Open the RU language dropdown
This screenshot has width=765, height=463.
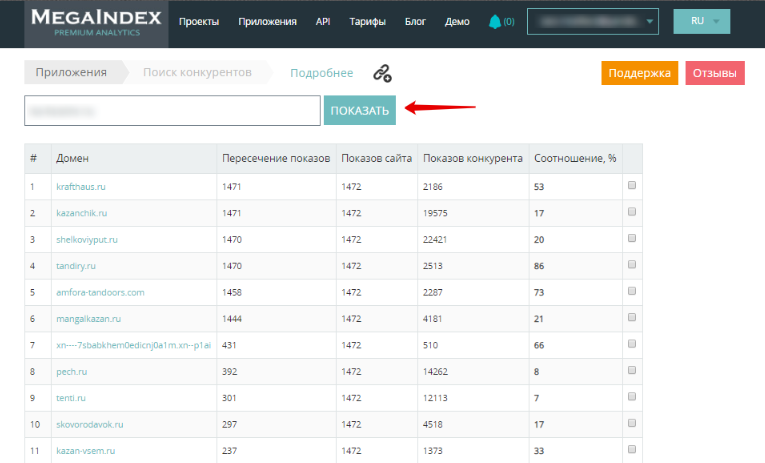[702, 21]
